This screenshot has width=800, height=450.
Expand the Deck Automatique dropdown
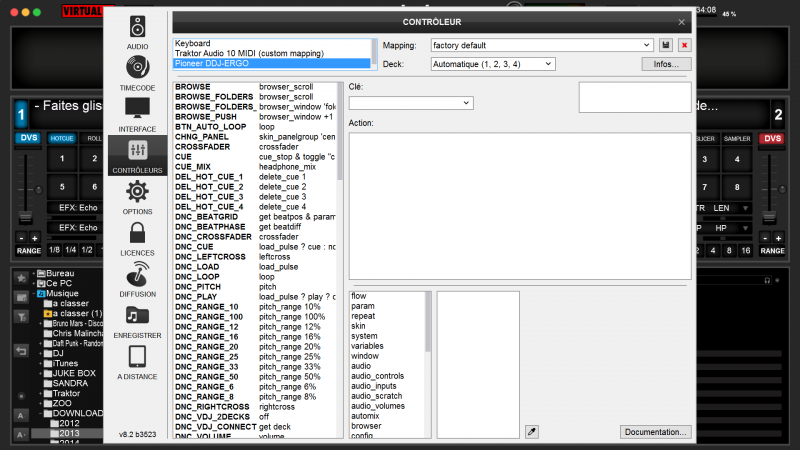(491, 63)
